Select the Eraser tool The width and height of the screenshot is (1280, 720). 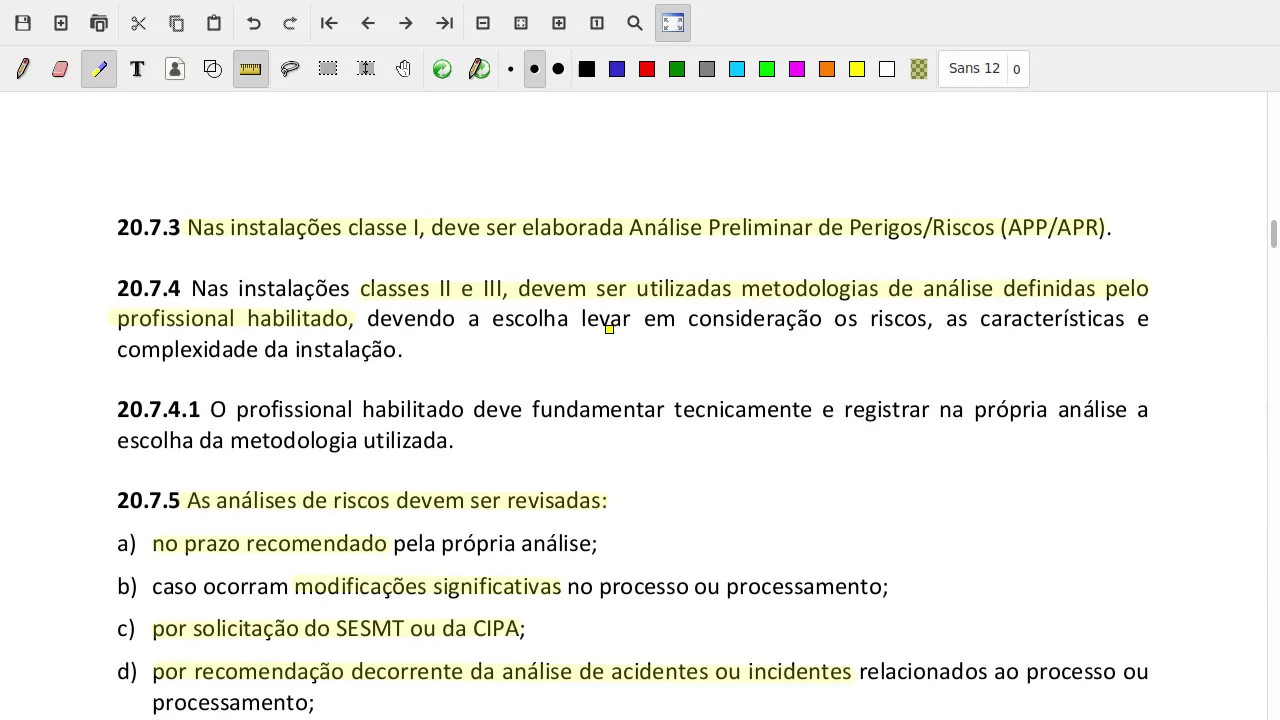60,69
